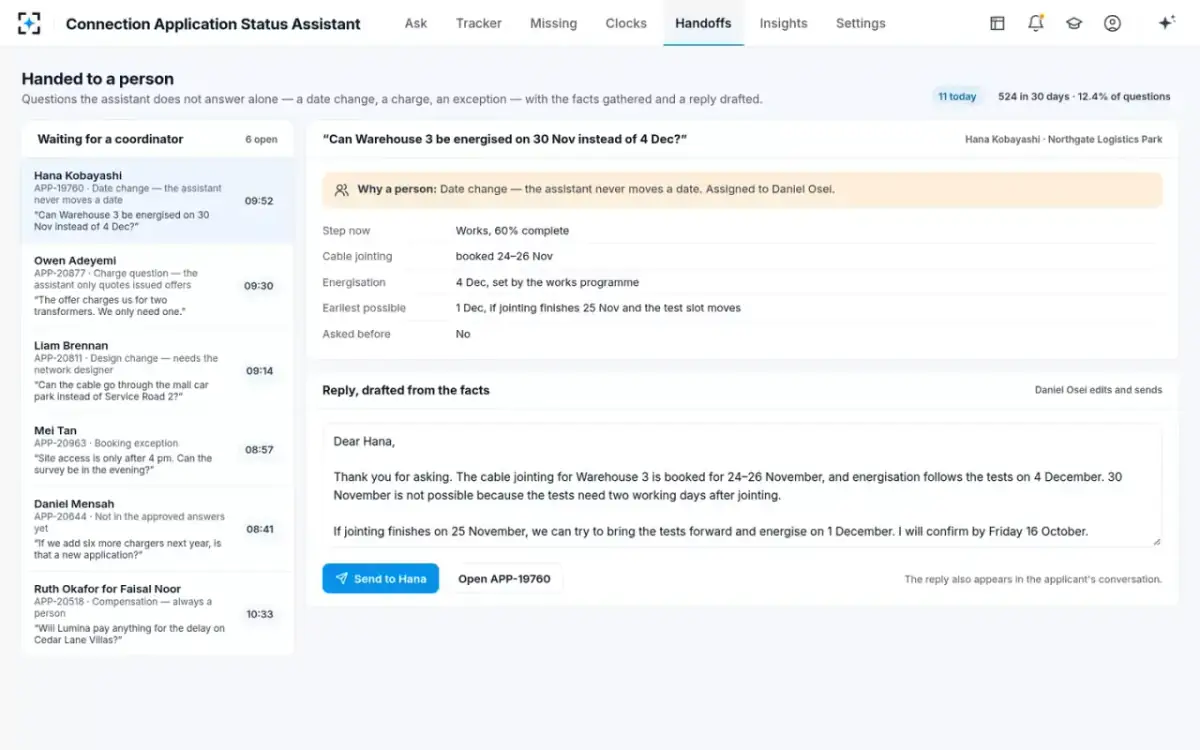Click the Why a person notice banner

pyautogui.click(x=742, y=189)
